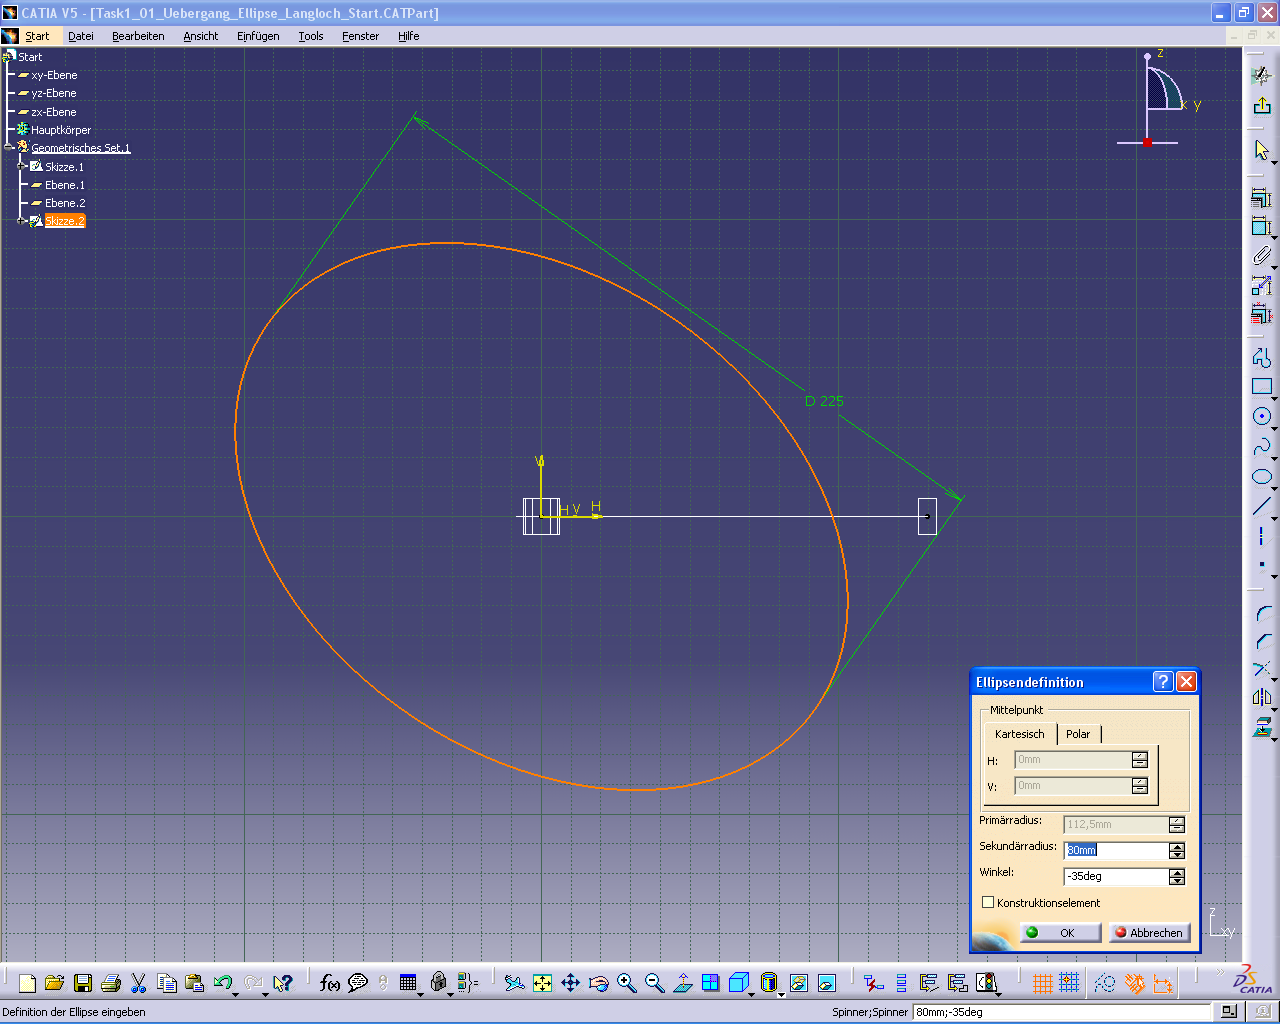Switch to the Kartesisch tab
Screen dimensions: 1280x1024
[x=1020, y=734]
